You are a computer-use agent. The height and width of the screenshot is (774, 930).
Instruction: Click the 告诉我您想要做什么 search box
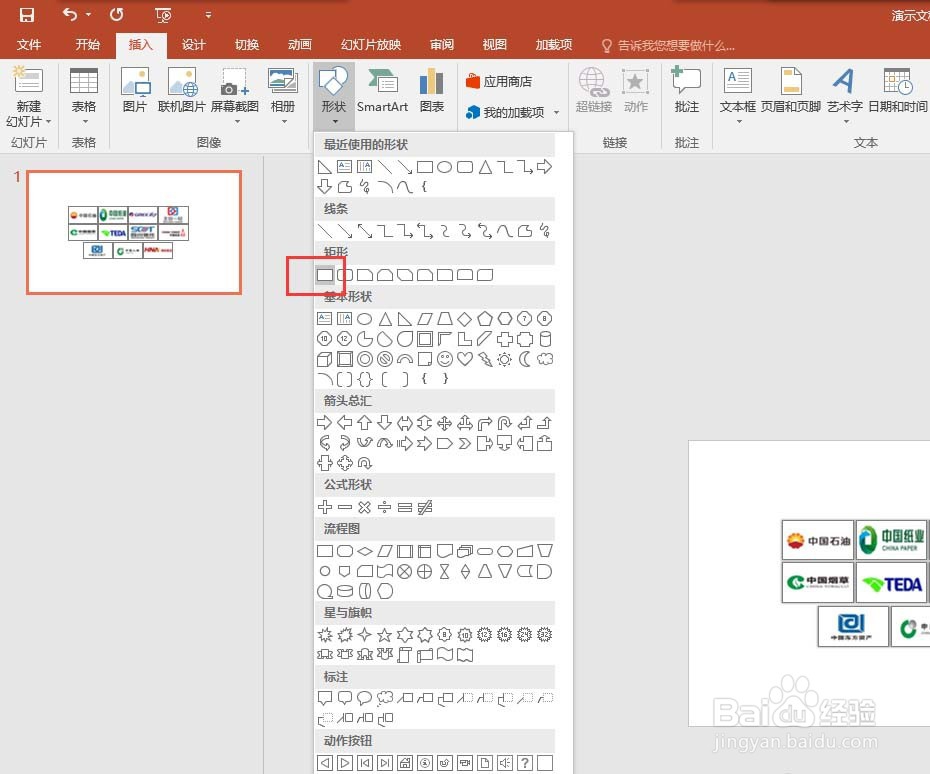pyautogui.click(x=669, y=46)
